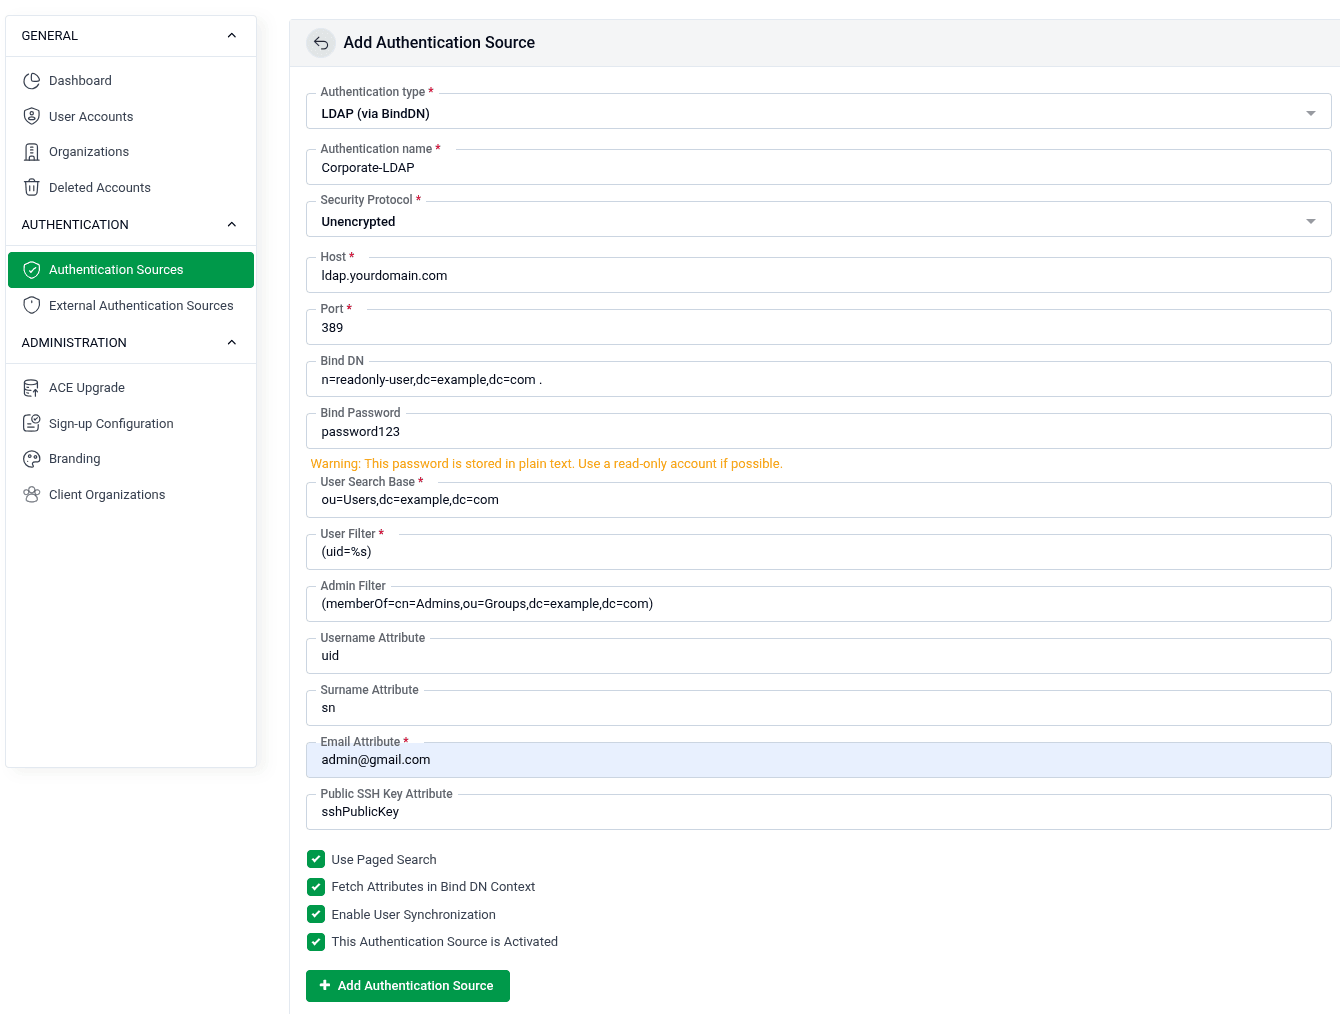Open Deleted Accounts trash icon
The width and height of the screenshot is (1340, 1014).
[x=31, y=187]
